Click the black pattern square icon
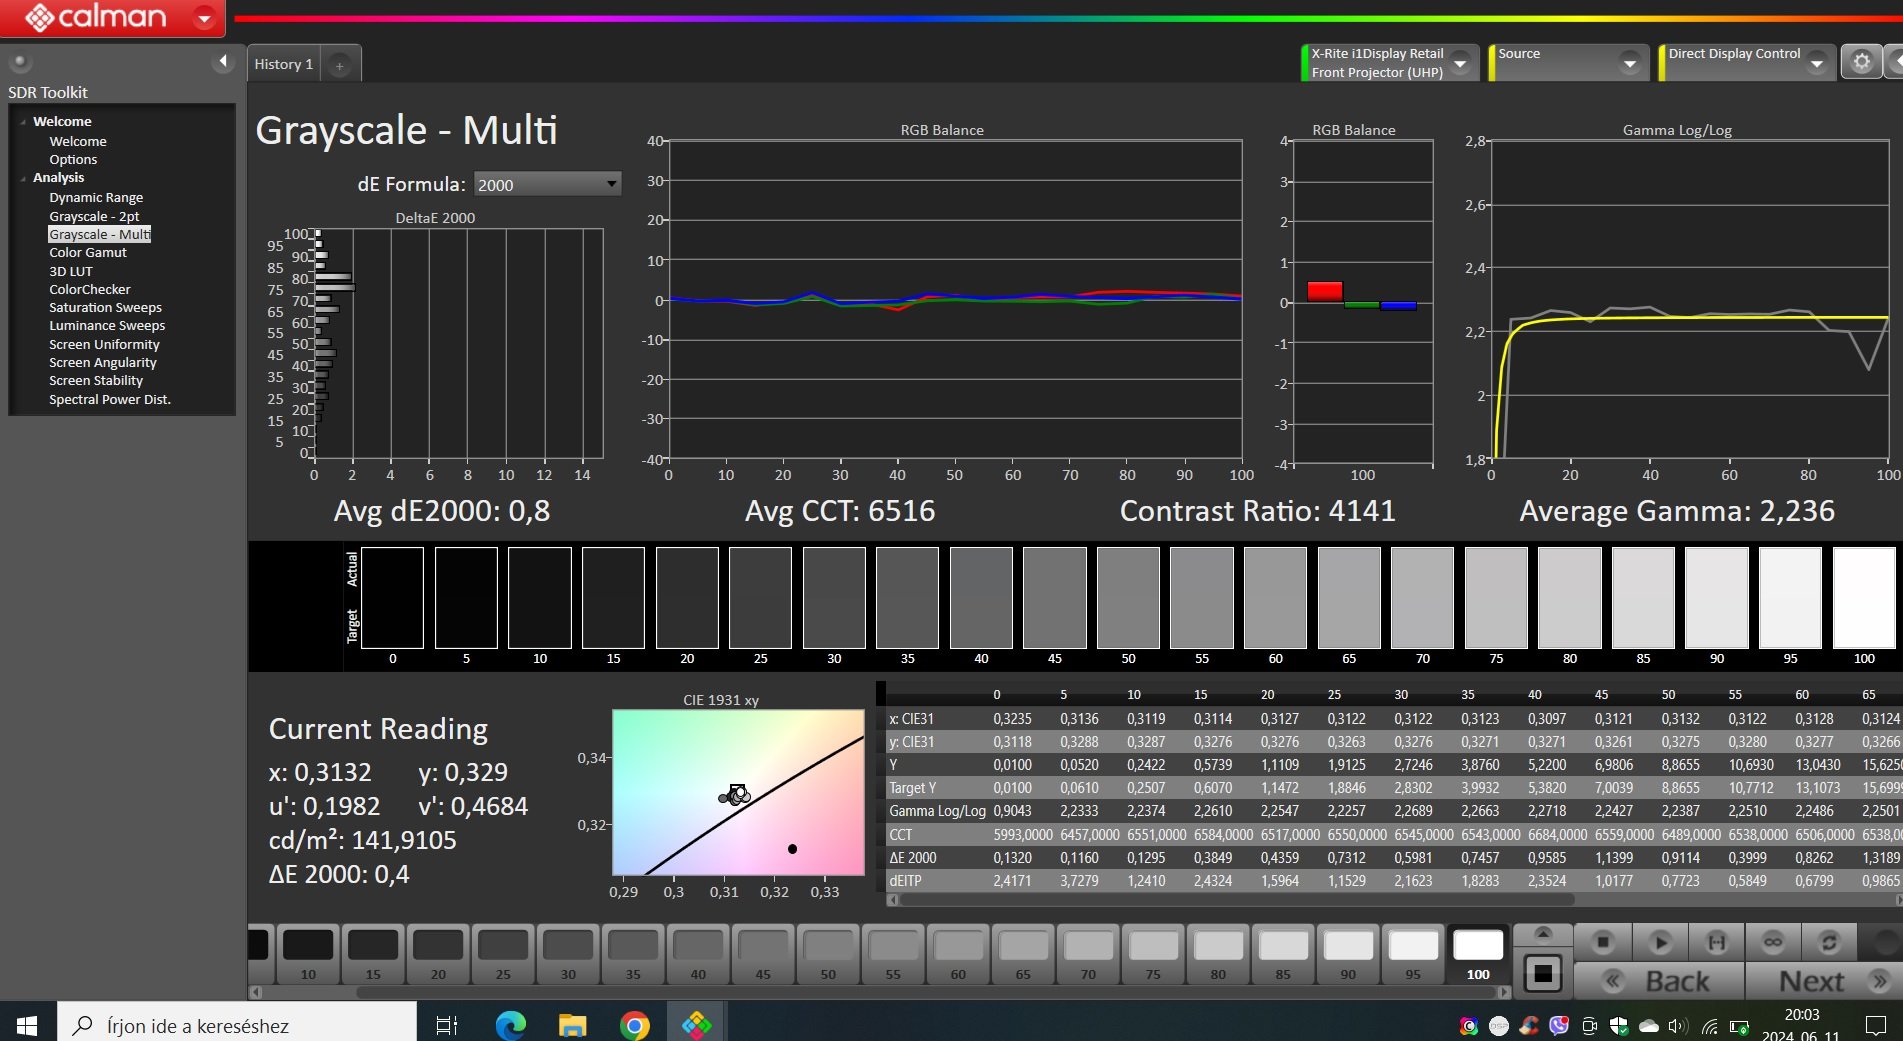Image resolution: width=1903 pixels, height=1041 pixels. coord(1542,973)
